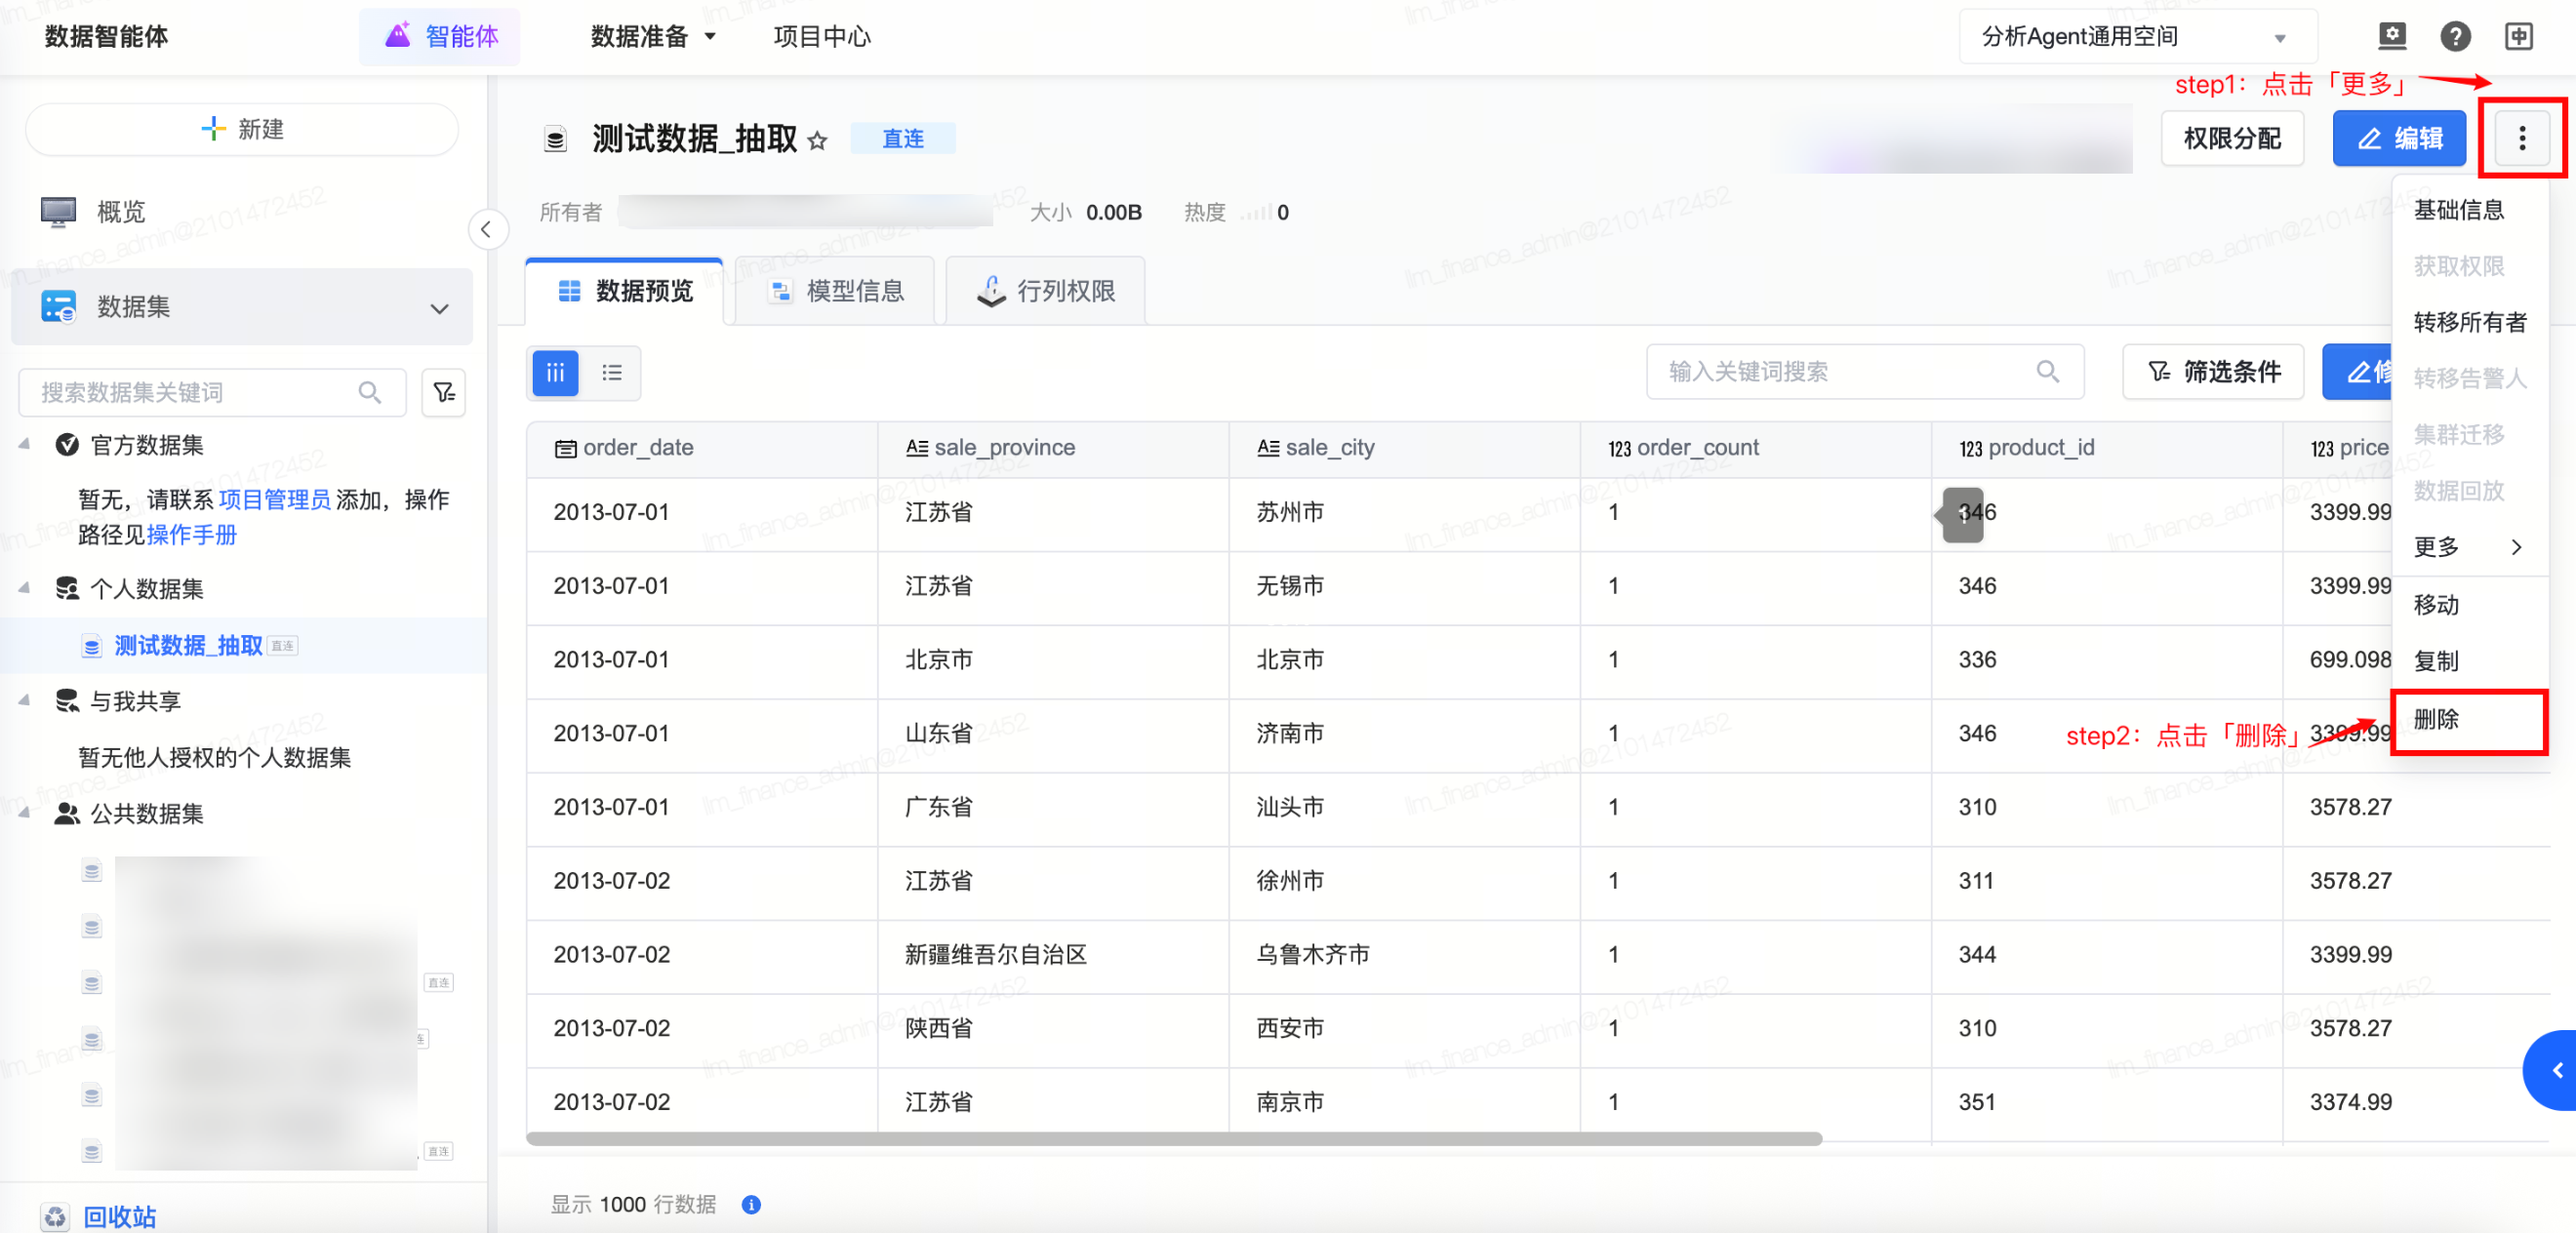Collapse the 个人数据集 tree node

[x=24, y=588]
